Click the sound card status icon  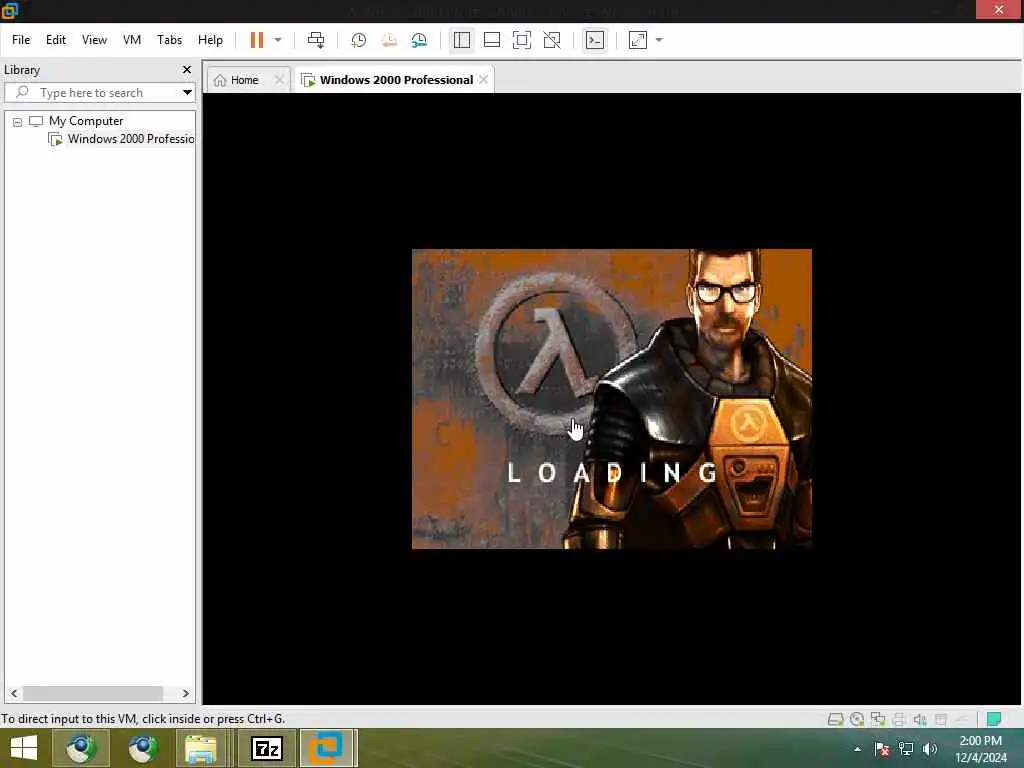pyautogui.click(x=920, y=719)
